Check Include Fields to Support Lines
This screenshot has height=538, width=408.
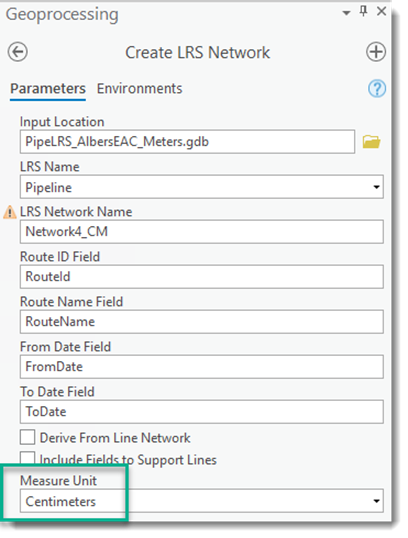pyautogui.click(x=27, y=458)
